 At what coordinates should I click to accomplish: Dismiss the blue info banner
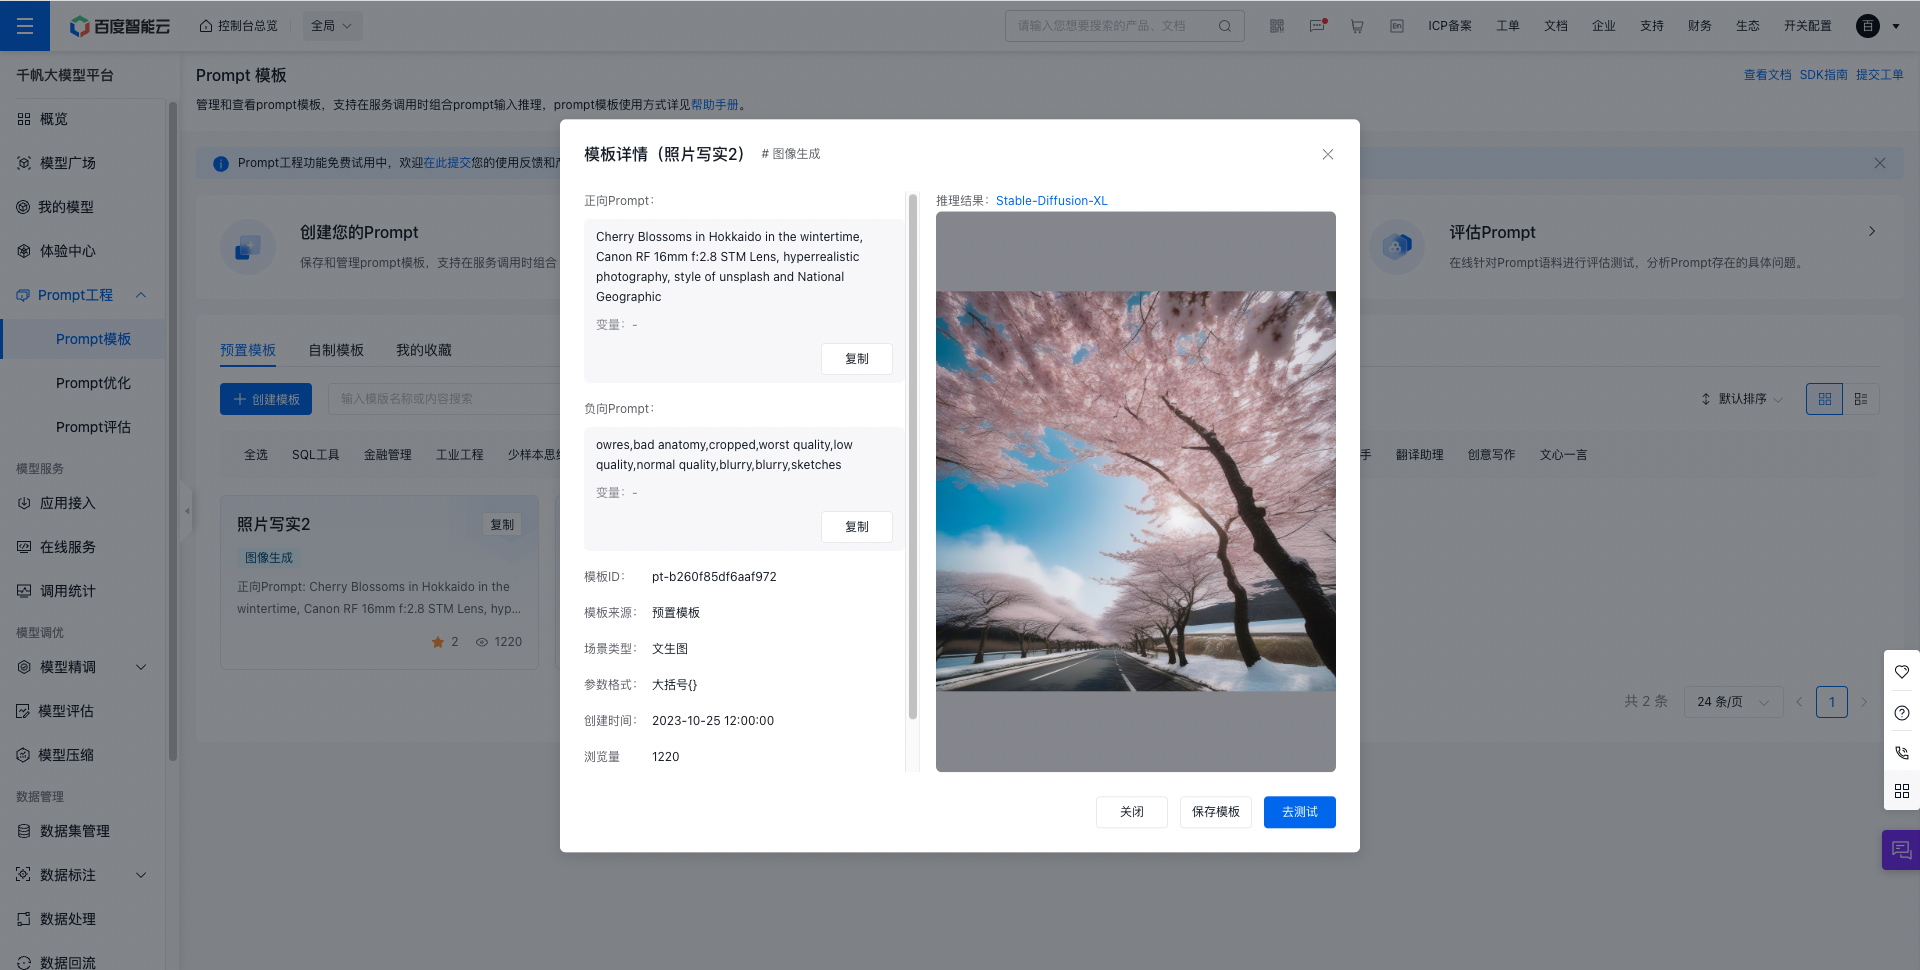click(1880, 163)
